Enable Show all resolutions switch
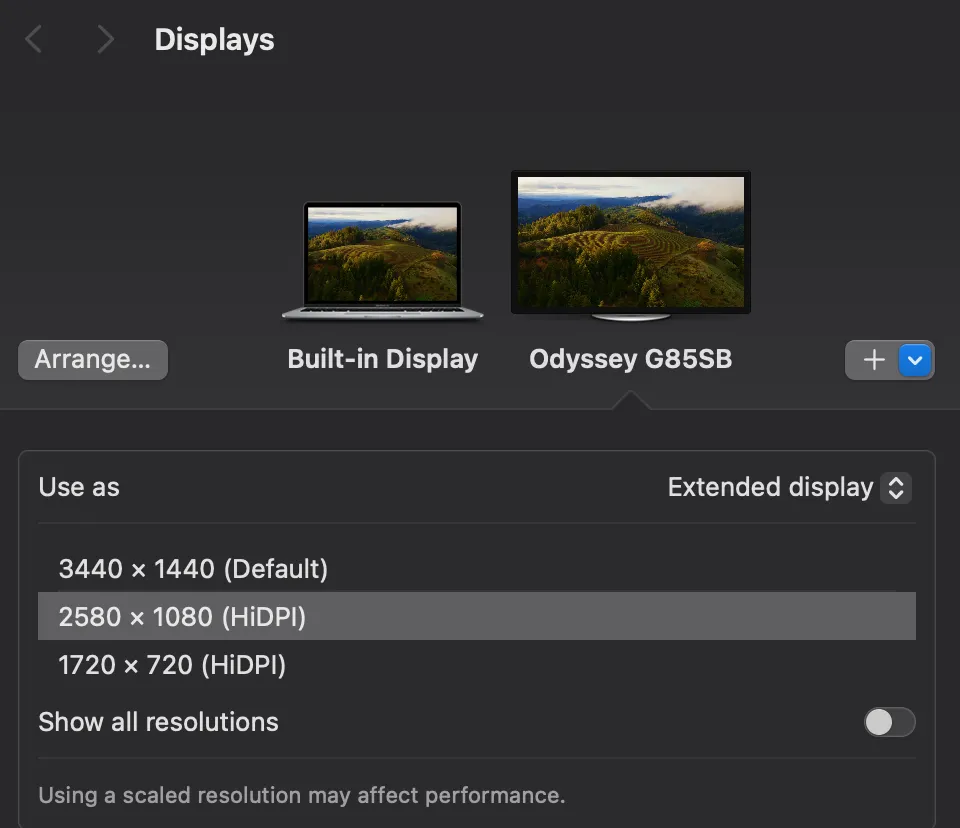 pos(890,722)
